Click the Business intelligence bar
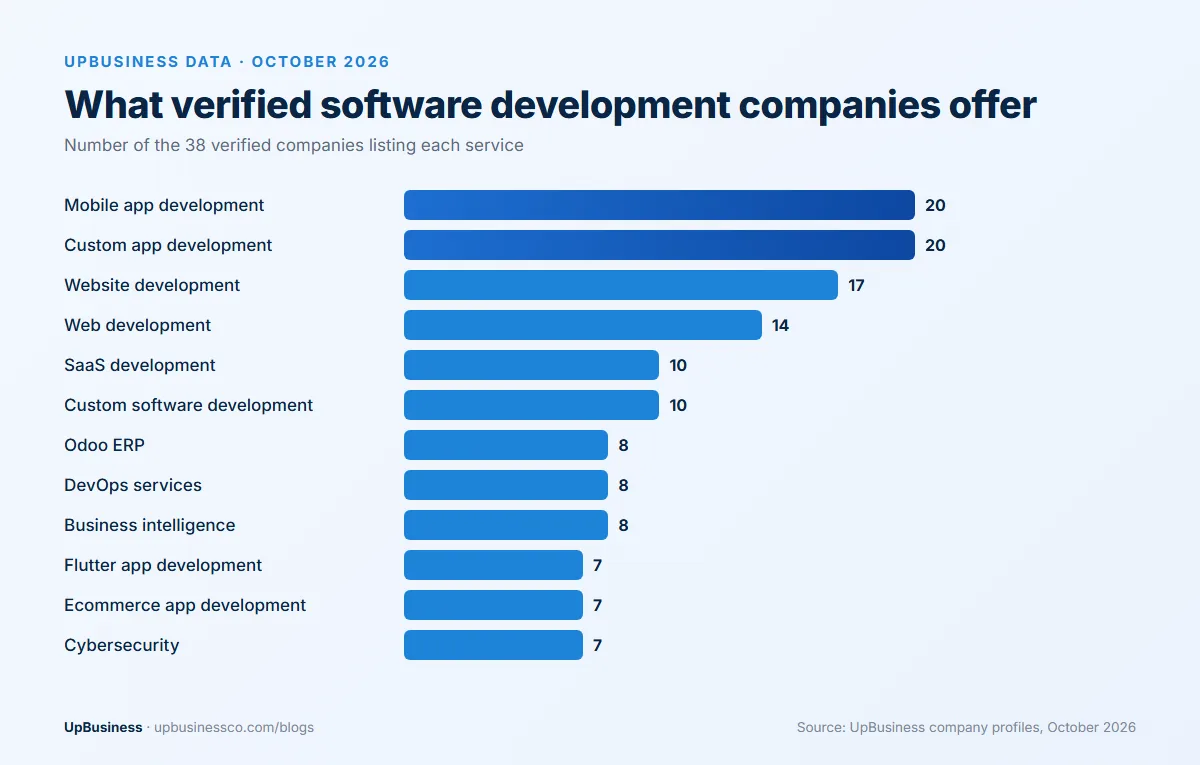 click(506, 525)
